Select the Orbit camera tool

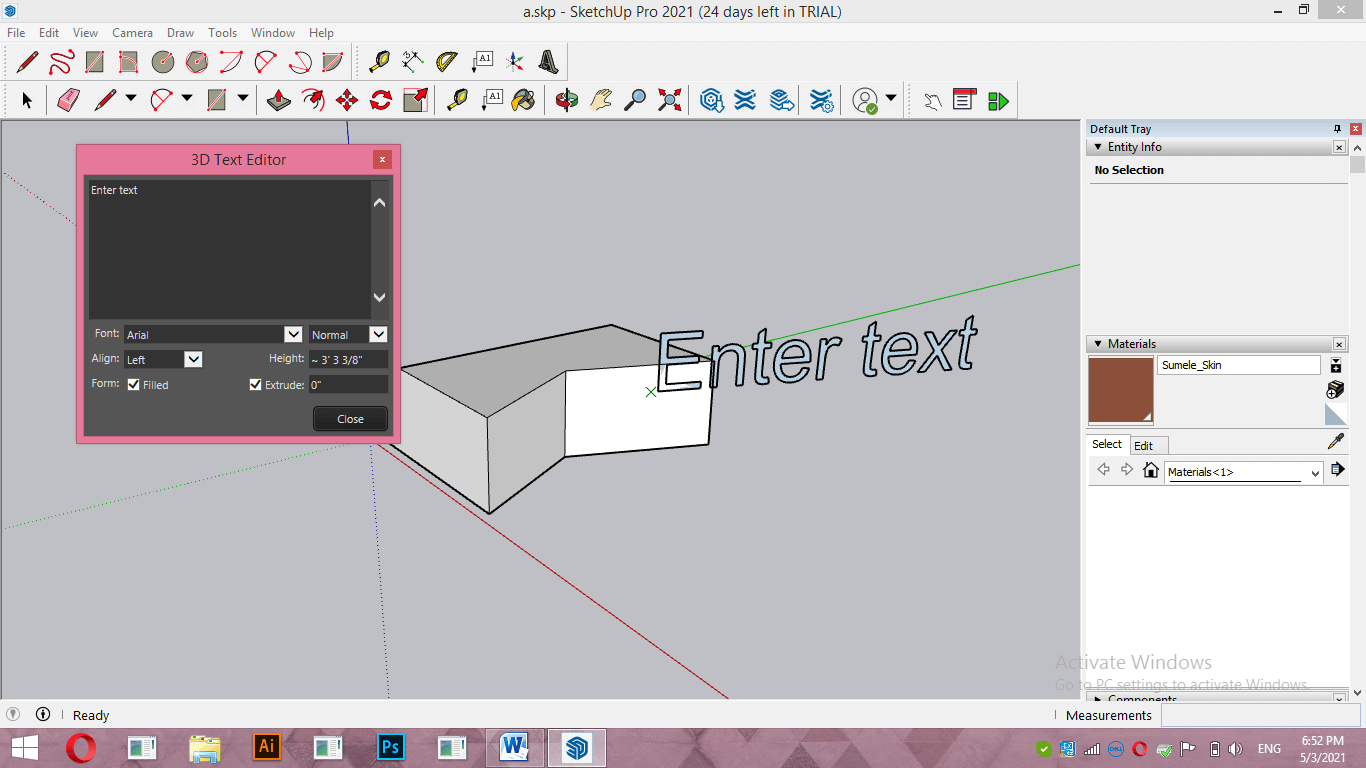pos(567,100)
